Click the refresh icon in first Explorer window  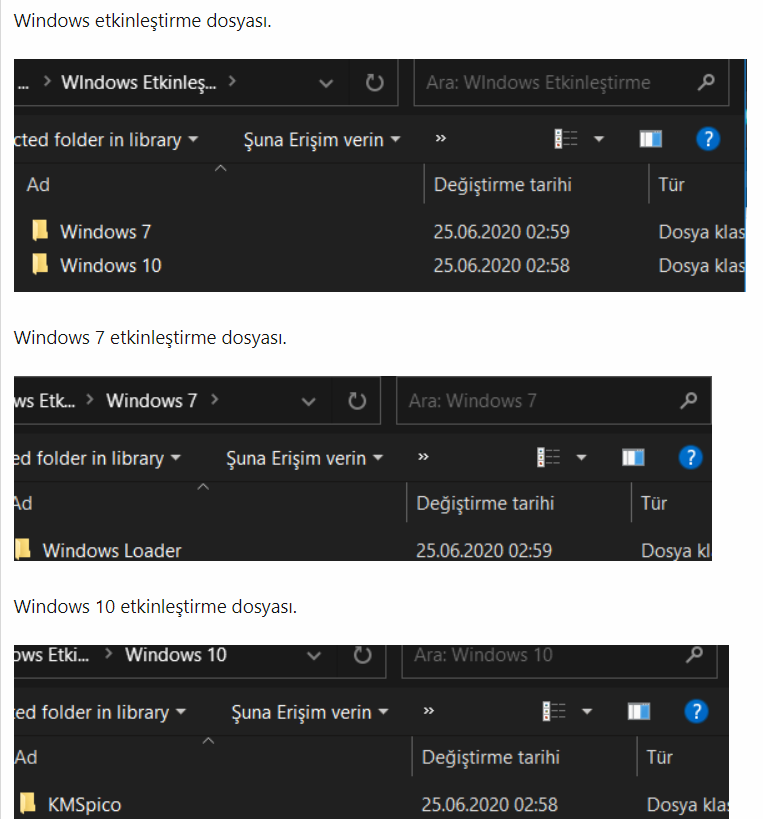point(374,83)
